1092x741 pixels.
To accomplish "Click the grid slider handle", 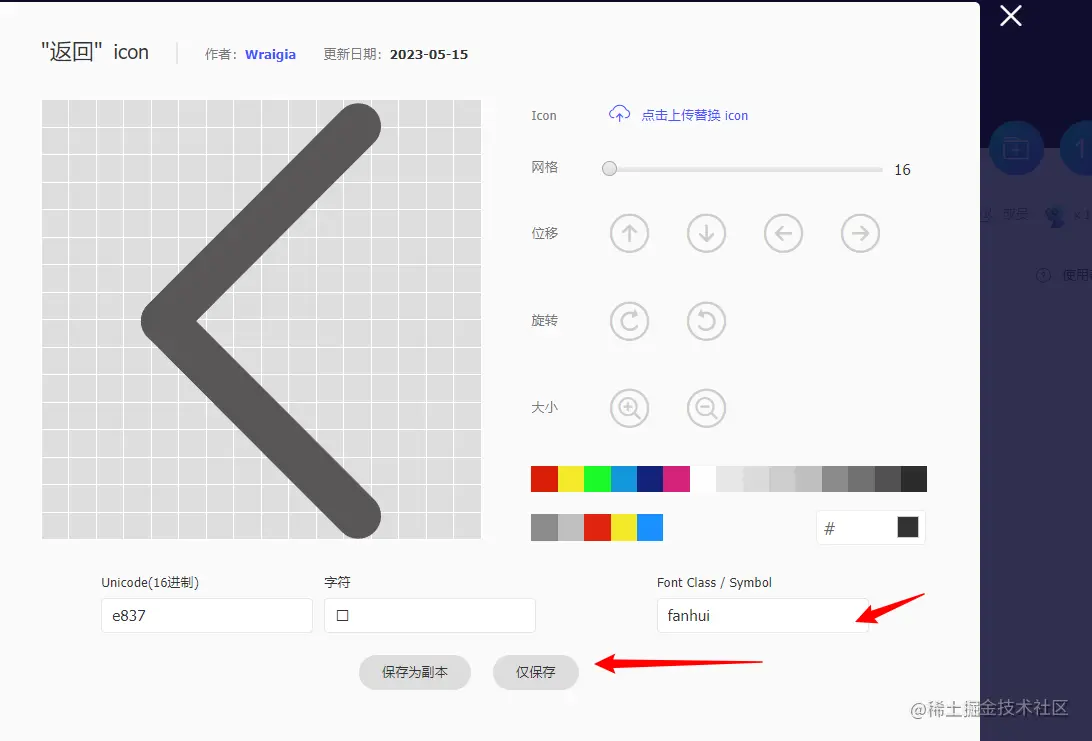I will click(609, 169).
